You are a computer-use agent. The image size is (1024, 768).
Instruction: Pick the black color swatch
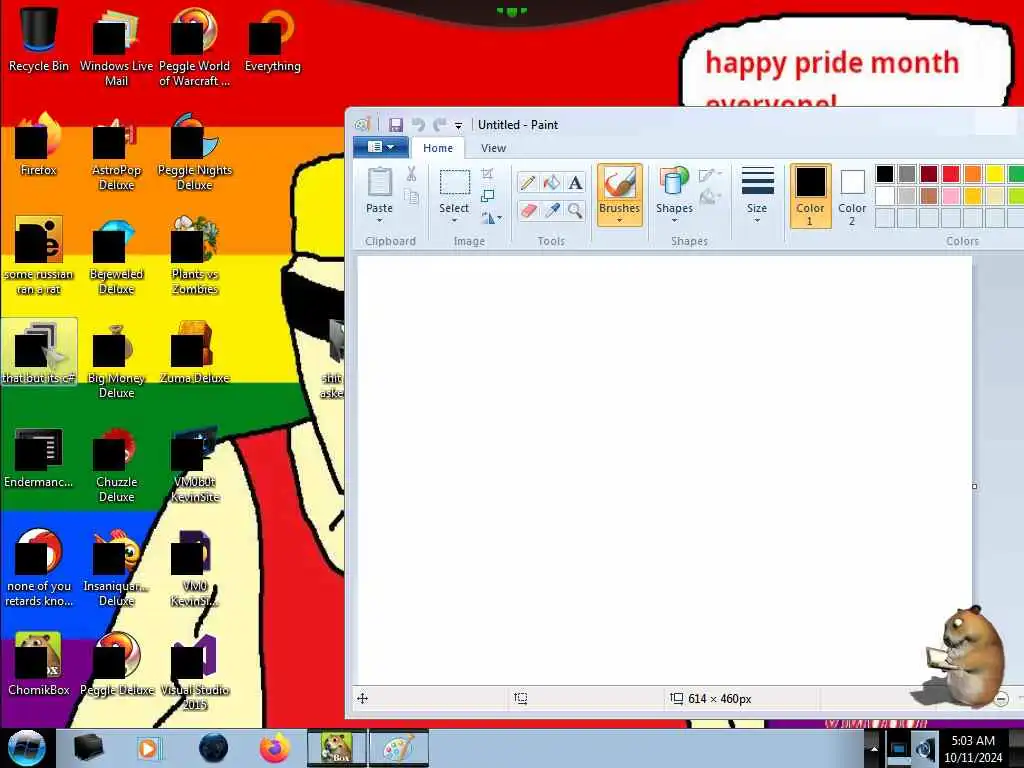point(884,174)
